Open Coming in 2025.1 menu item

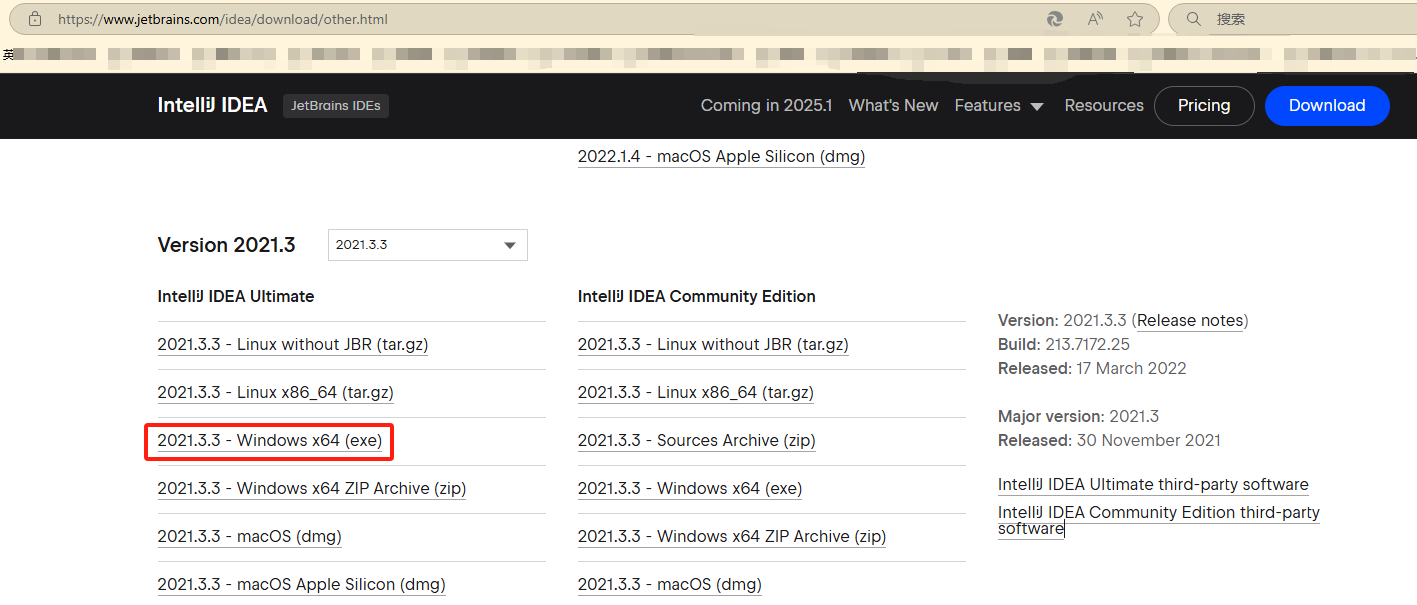click(766, 105)
